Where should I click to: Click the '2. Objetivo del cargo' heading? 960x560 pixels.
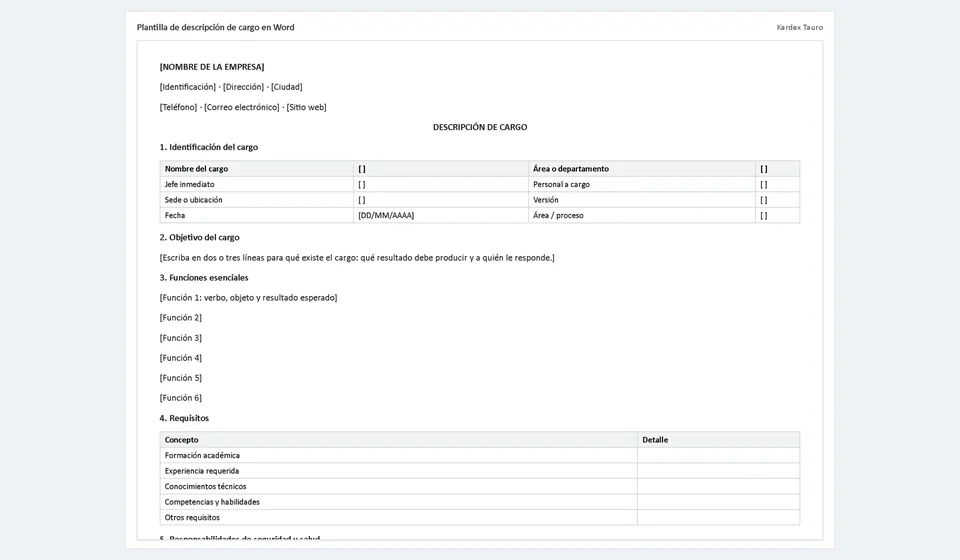200,237
